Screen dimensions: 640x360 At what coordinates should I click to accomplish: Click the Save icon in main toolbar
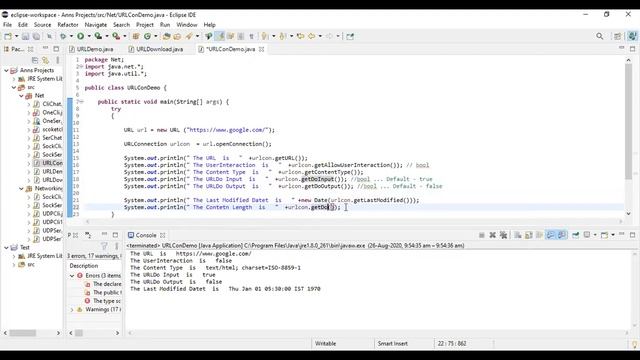point(25,36)
